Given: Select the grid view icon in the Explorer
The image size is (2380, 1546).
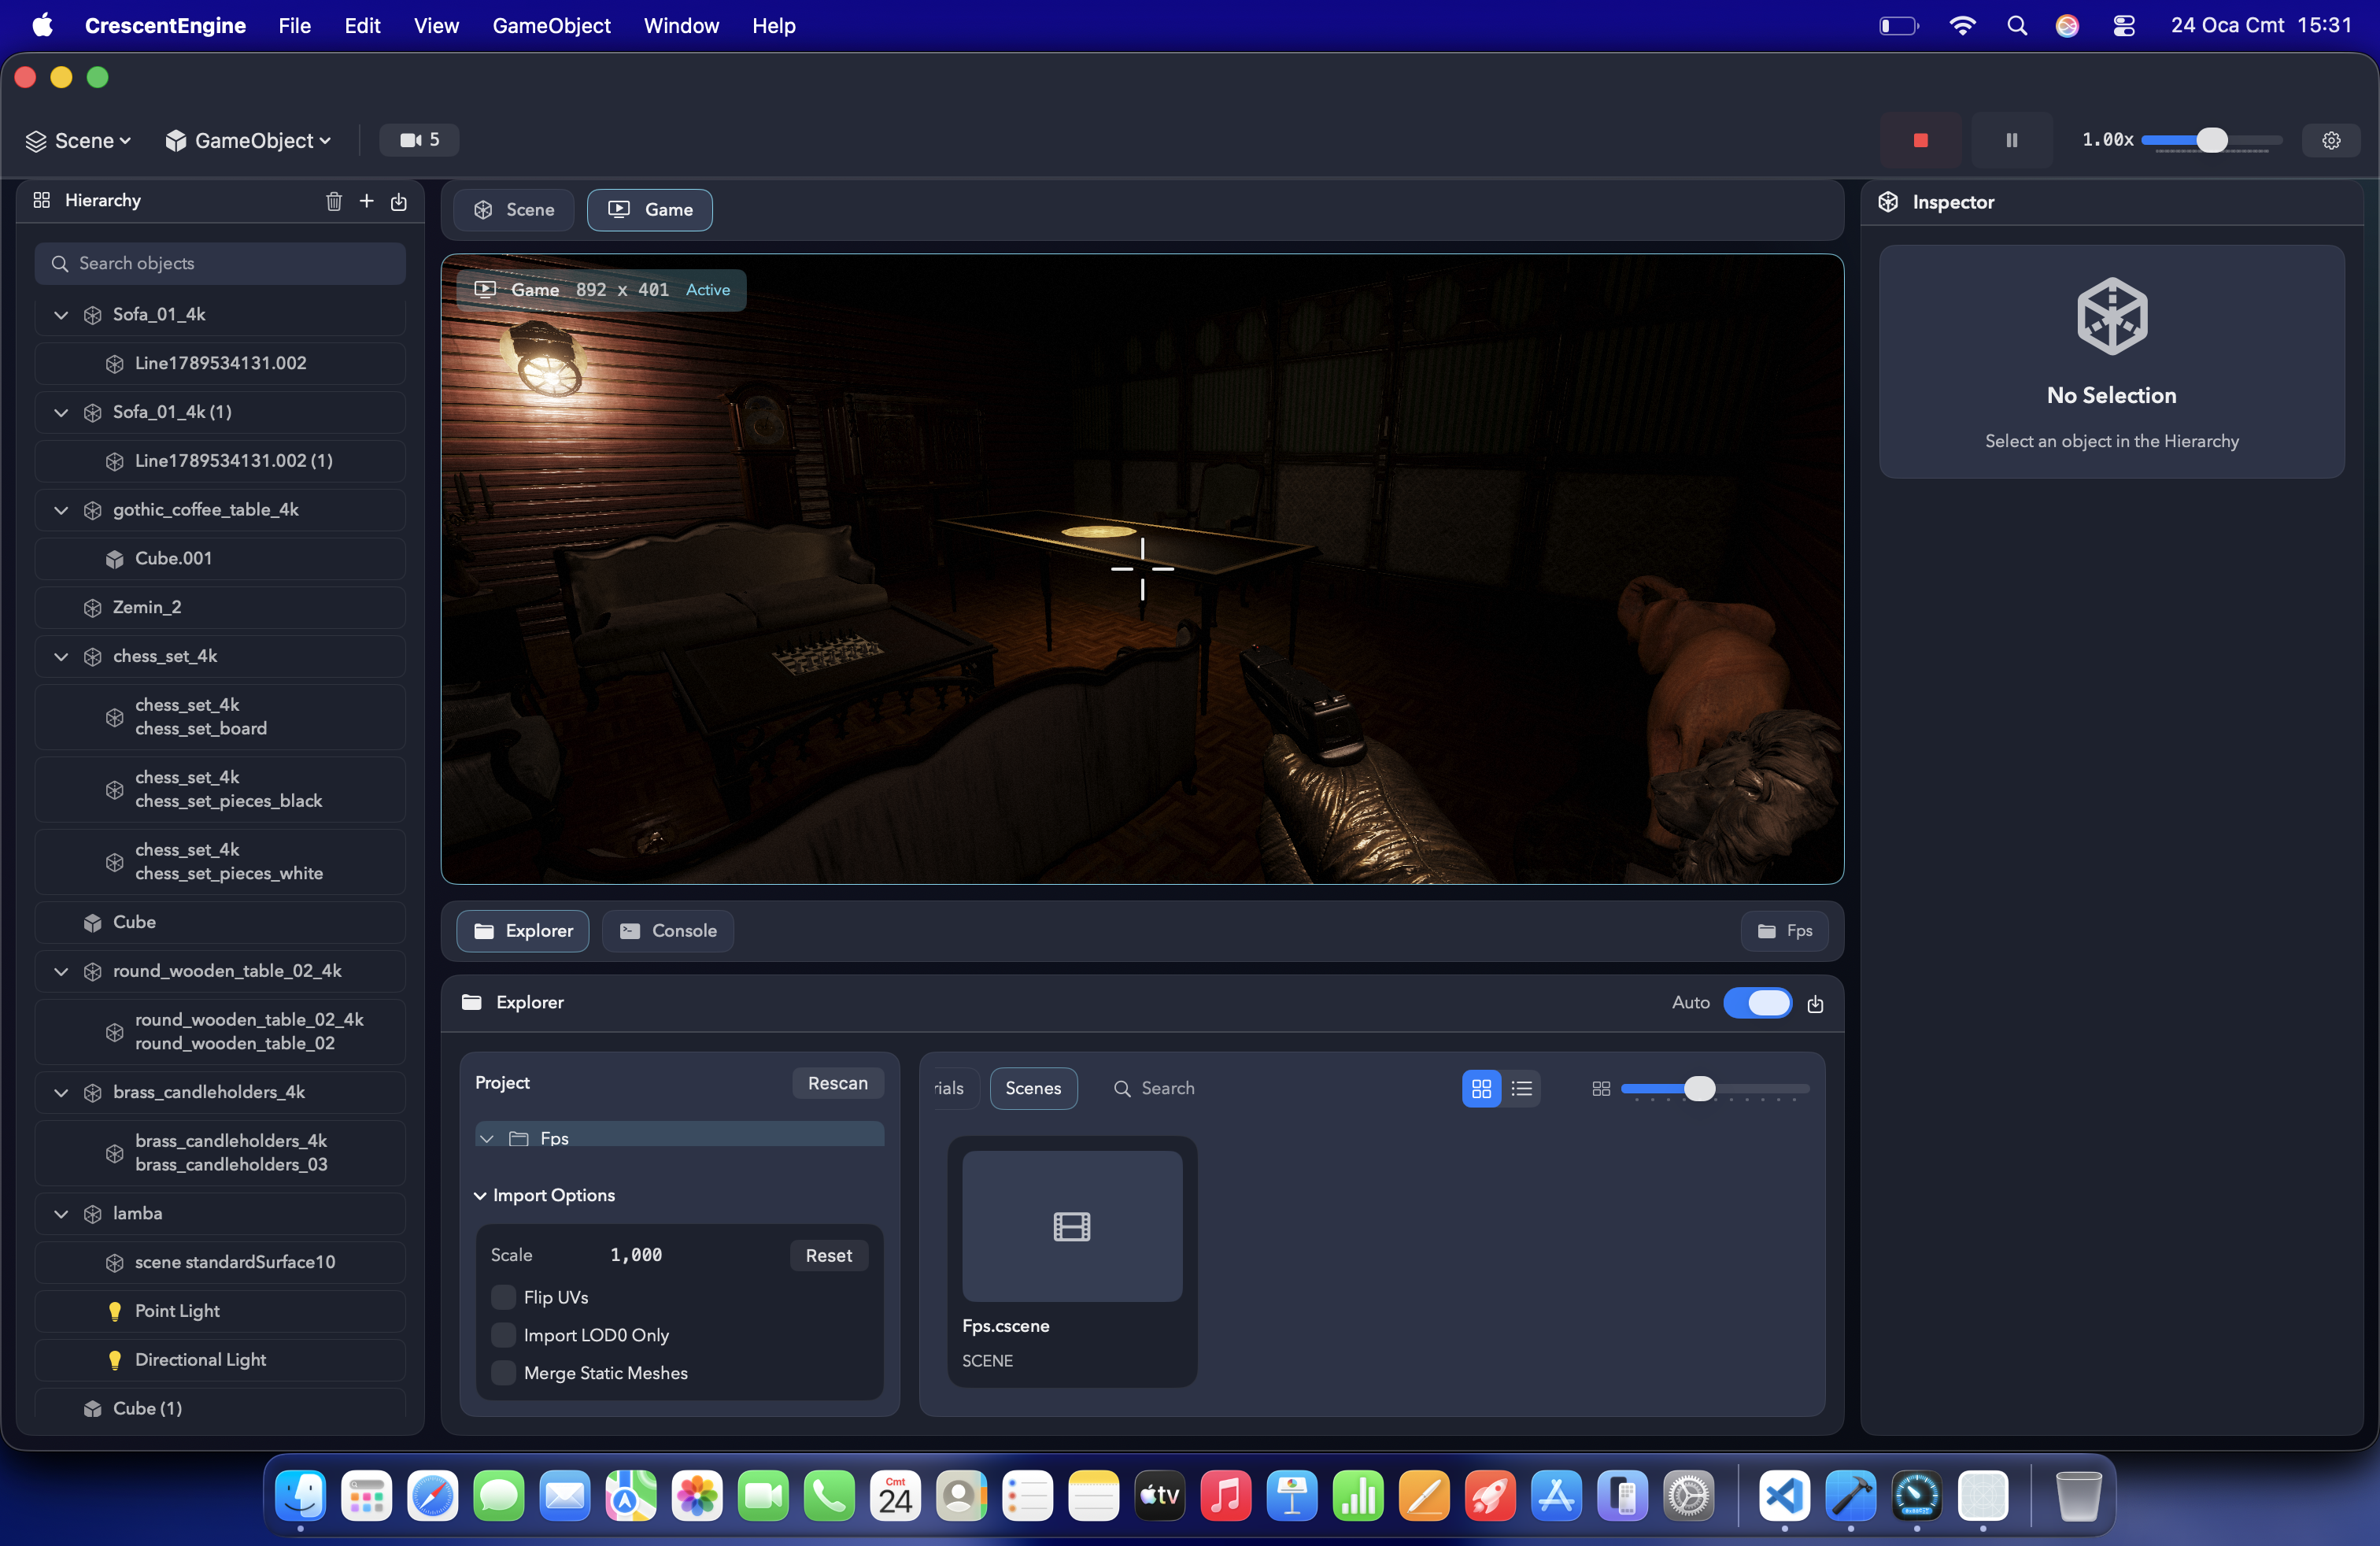Looking at the screenshot, I should 1481,1088.
